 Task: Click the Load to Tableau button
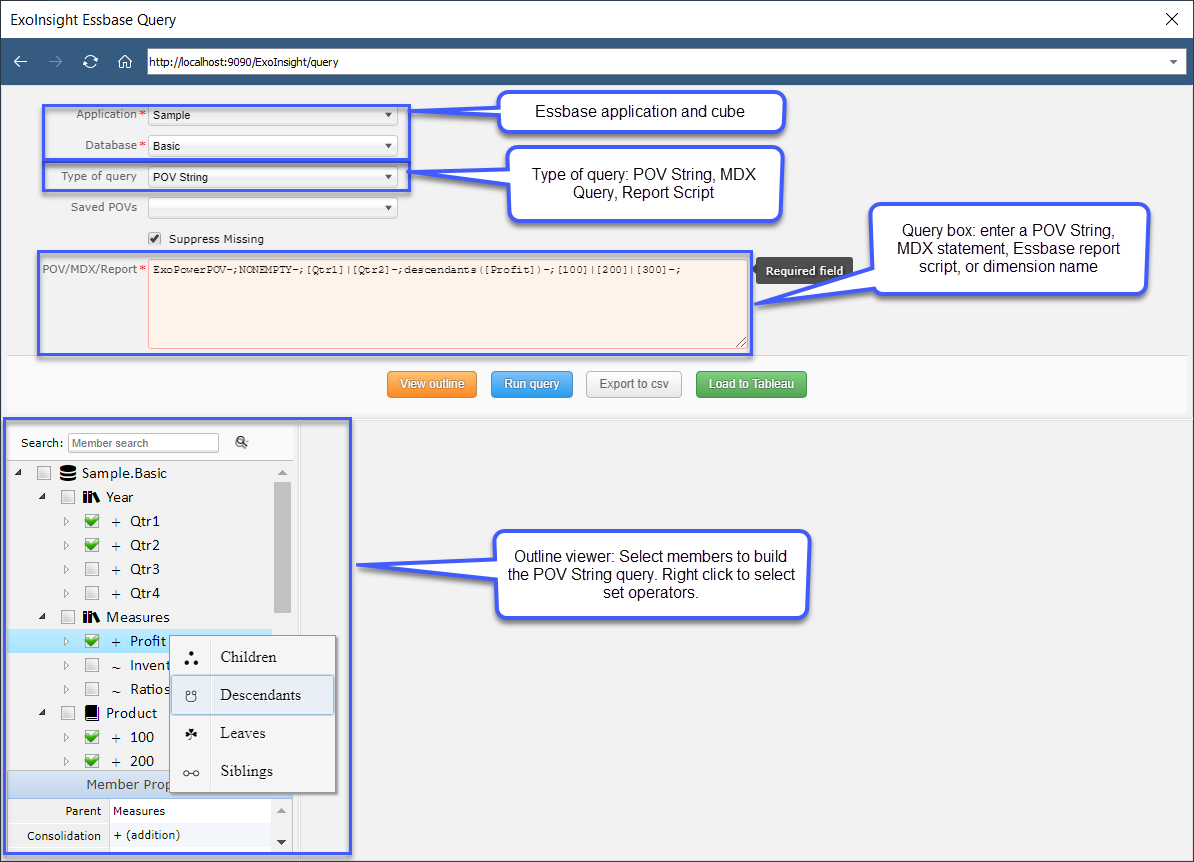pyautogui.click(x=751, y=384)
